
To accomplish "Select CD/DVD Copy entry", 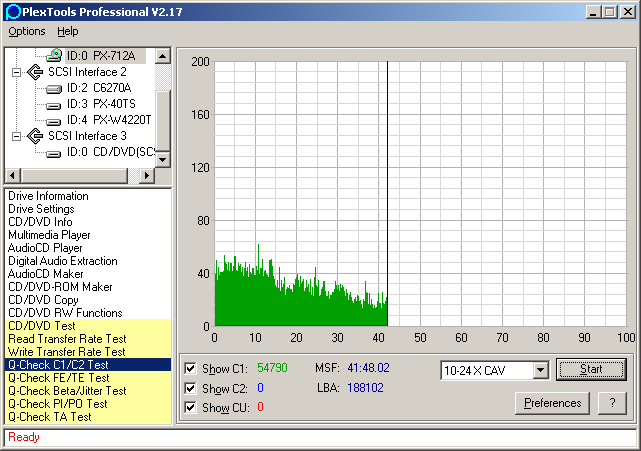I will [x=88, y=300].
